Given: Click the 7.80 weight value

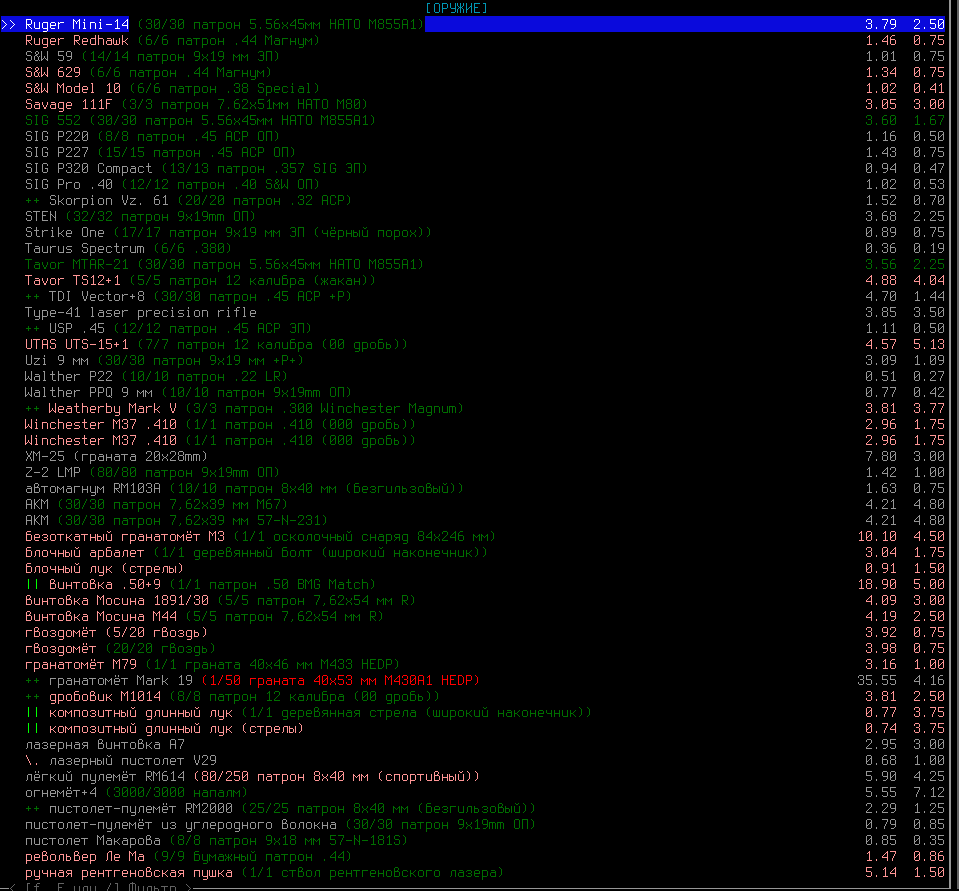Looking at the screenshot, I should 881,456.
